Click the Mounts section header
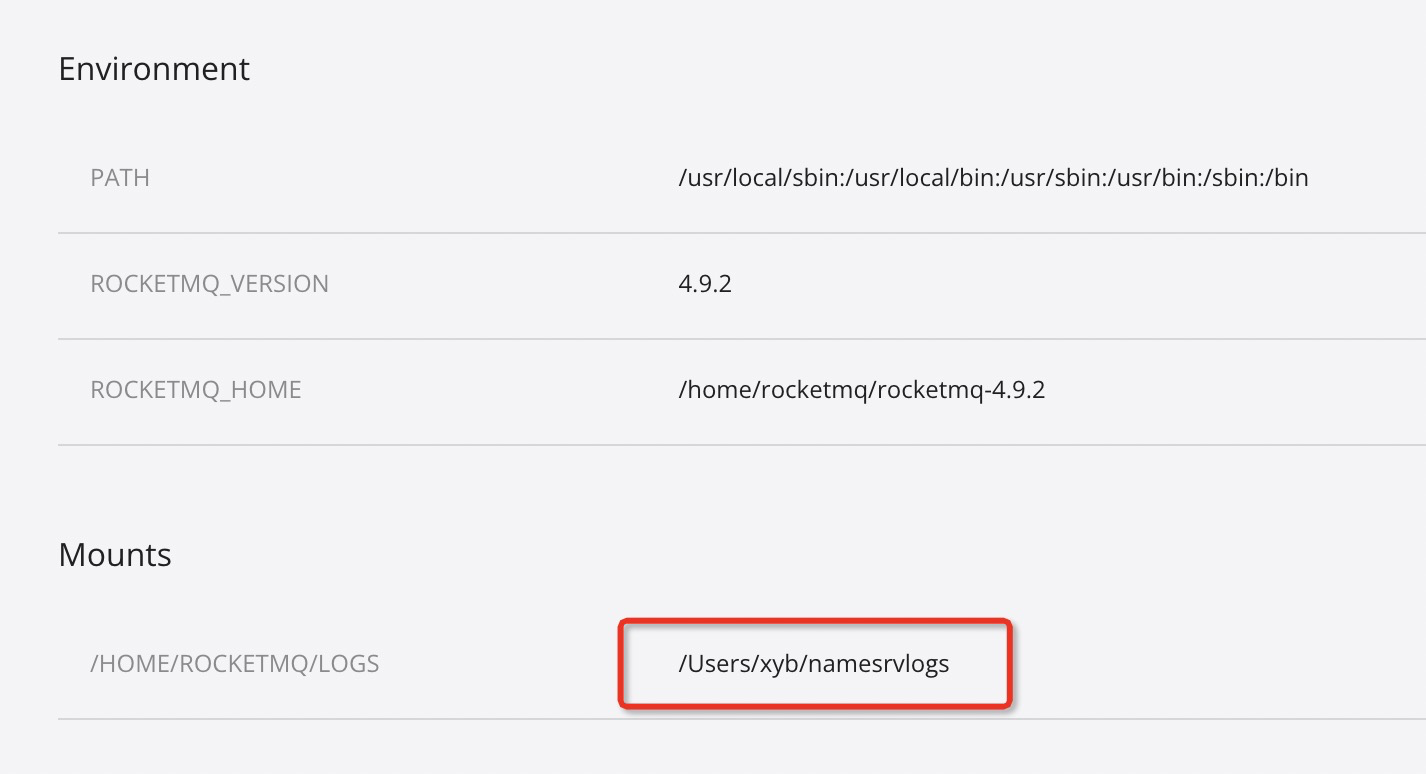 116,555
